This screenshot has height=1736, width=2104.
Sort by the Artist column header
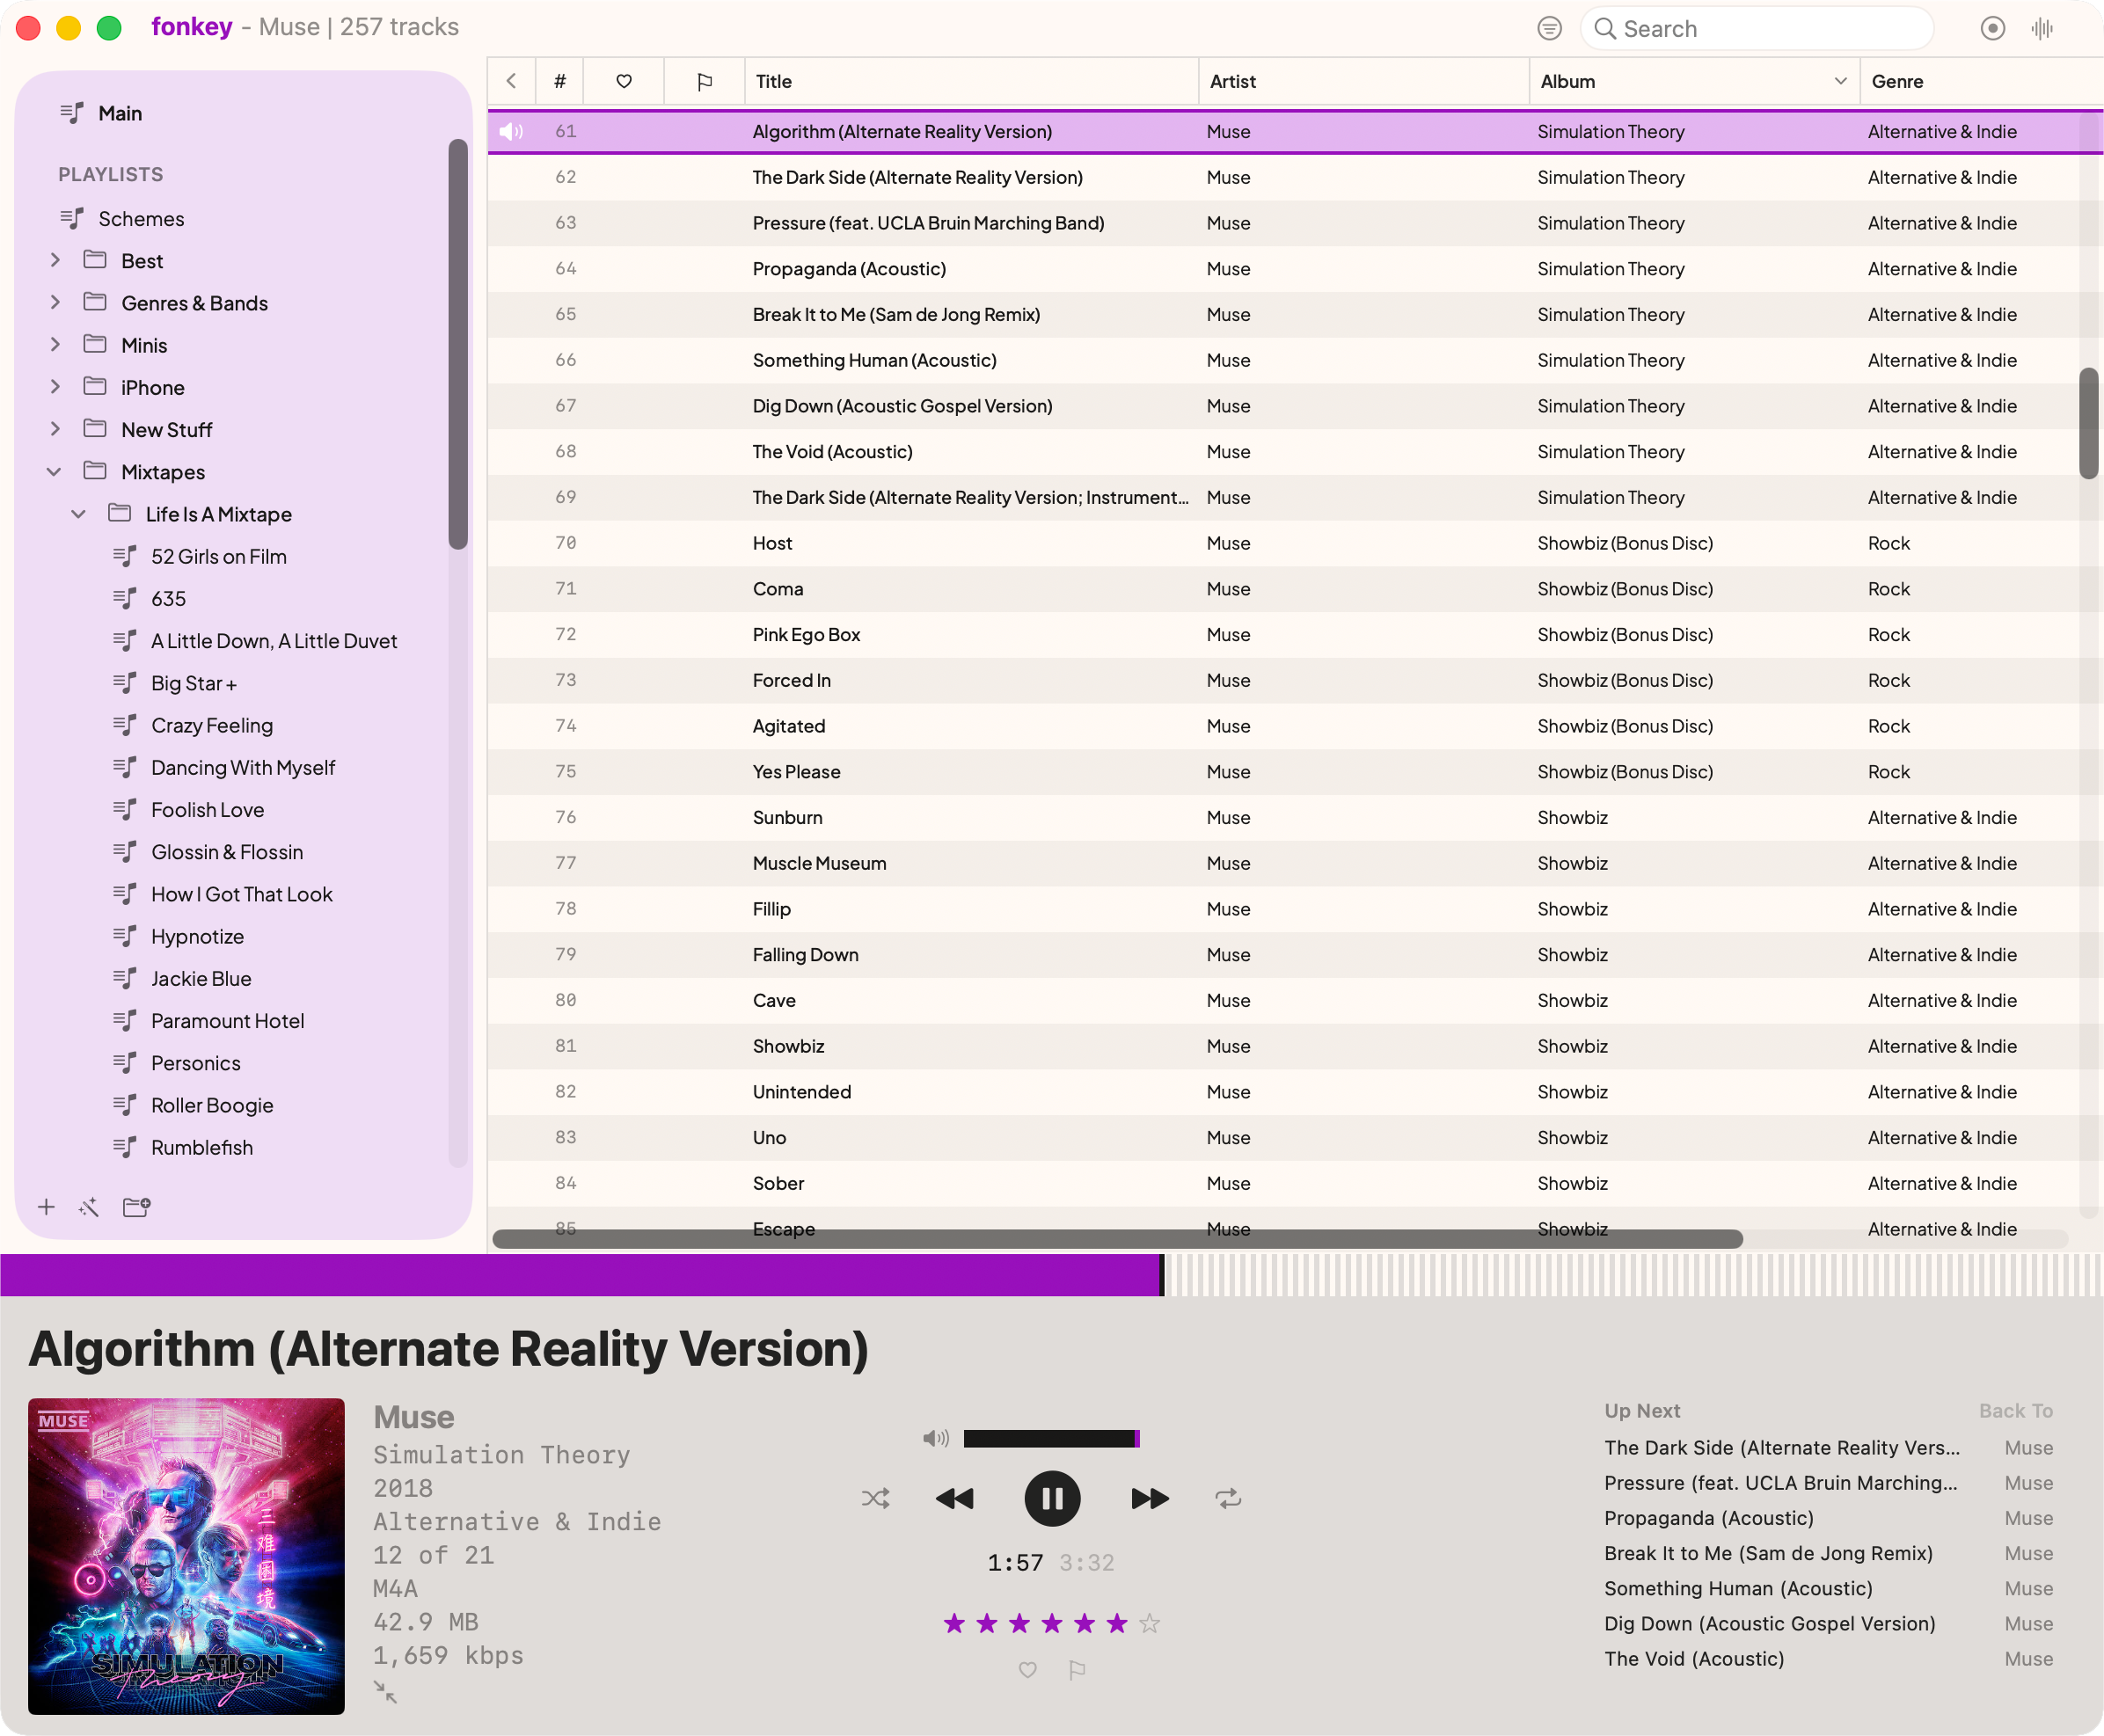coord(1364,81)
